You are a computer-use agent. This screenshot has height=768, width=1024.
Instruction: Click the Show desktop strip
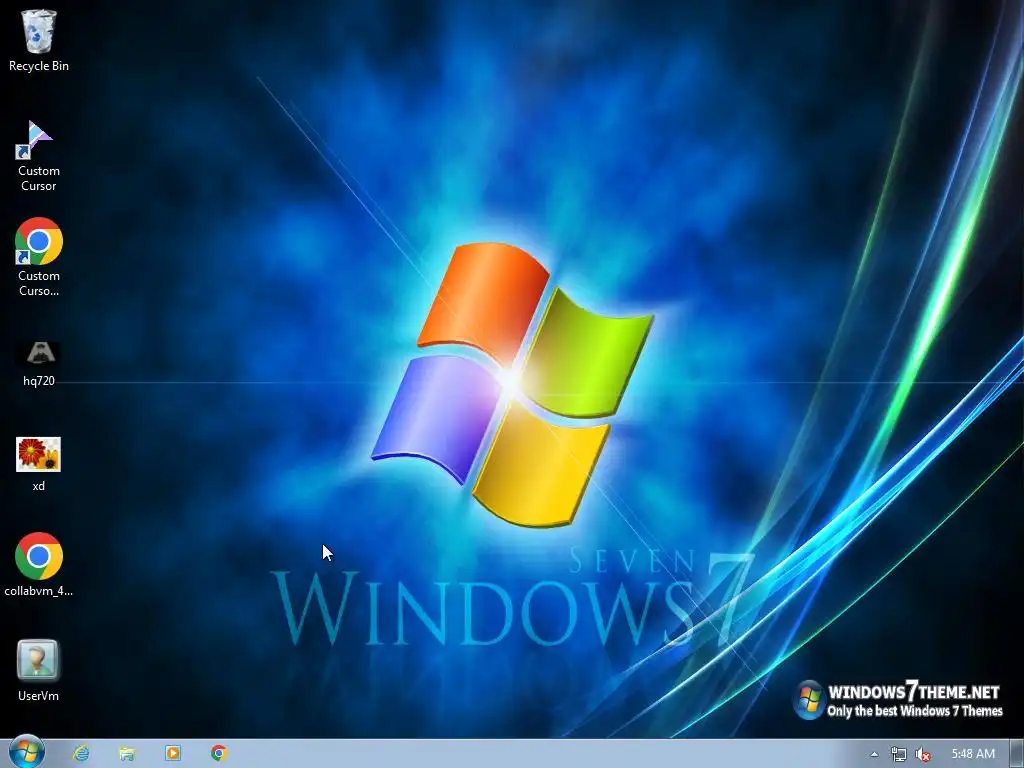pos(1016,754)
